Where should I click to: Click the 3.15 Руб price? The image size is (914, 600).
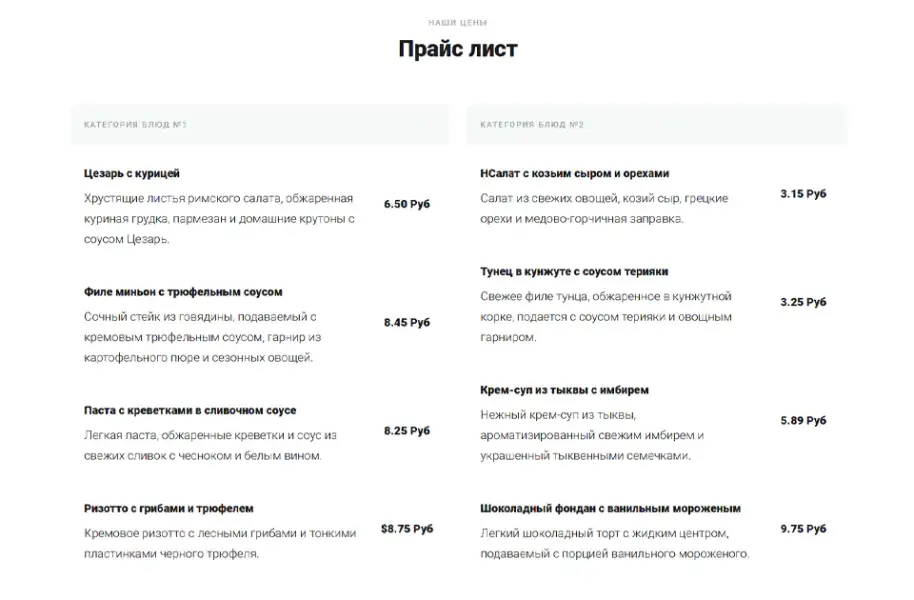[803, 194]
